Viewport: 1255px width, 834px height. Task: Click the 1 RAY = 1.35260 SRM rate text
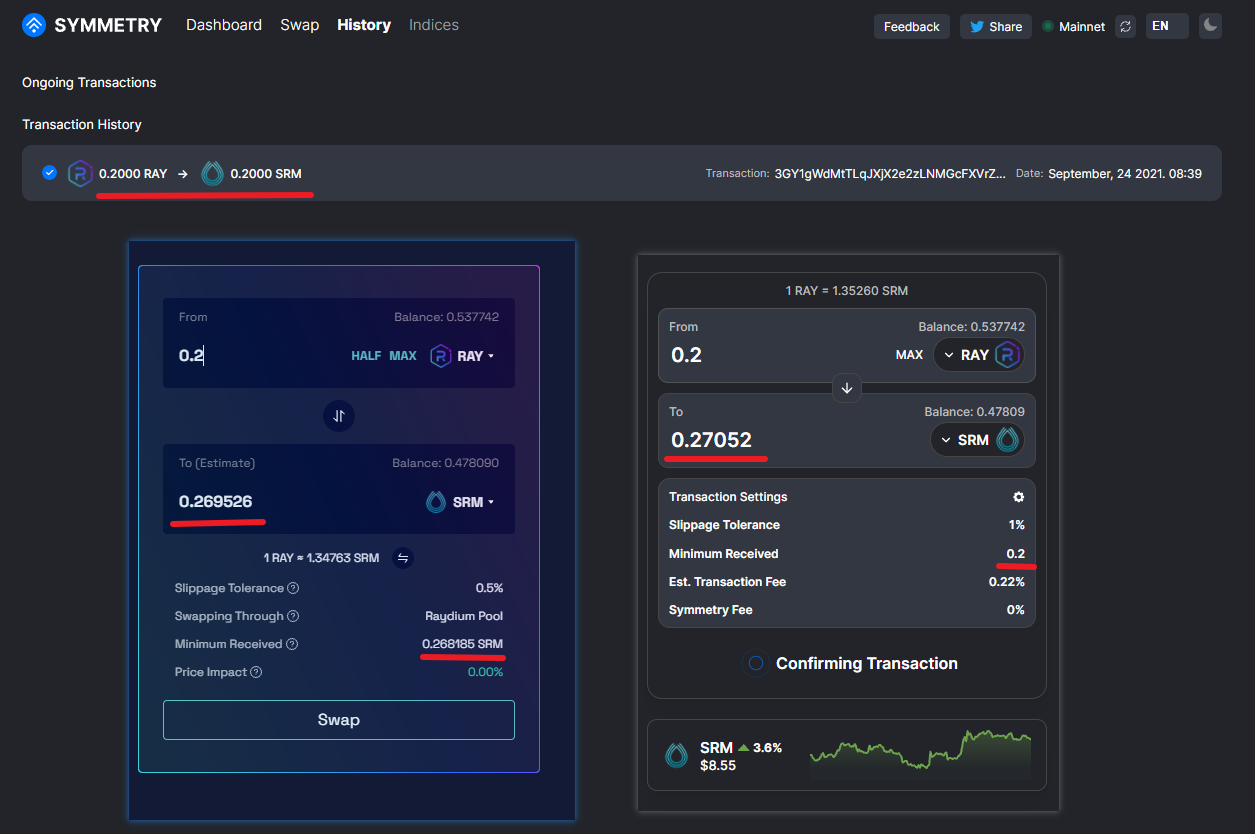tap(847, 291)
